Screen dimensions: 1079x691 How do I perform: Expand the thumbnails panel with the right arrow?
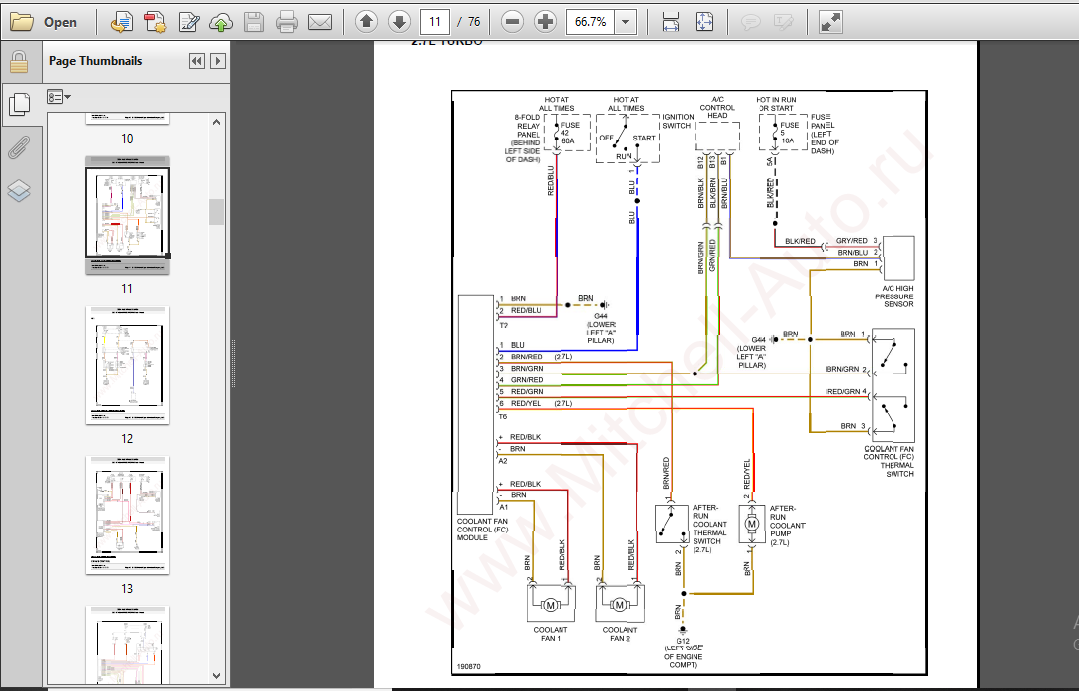pos(217,61)
